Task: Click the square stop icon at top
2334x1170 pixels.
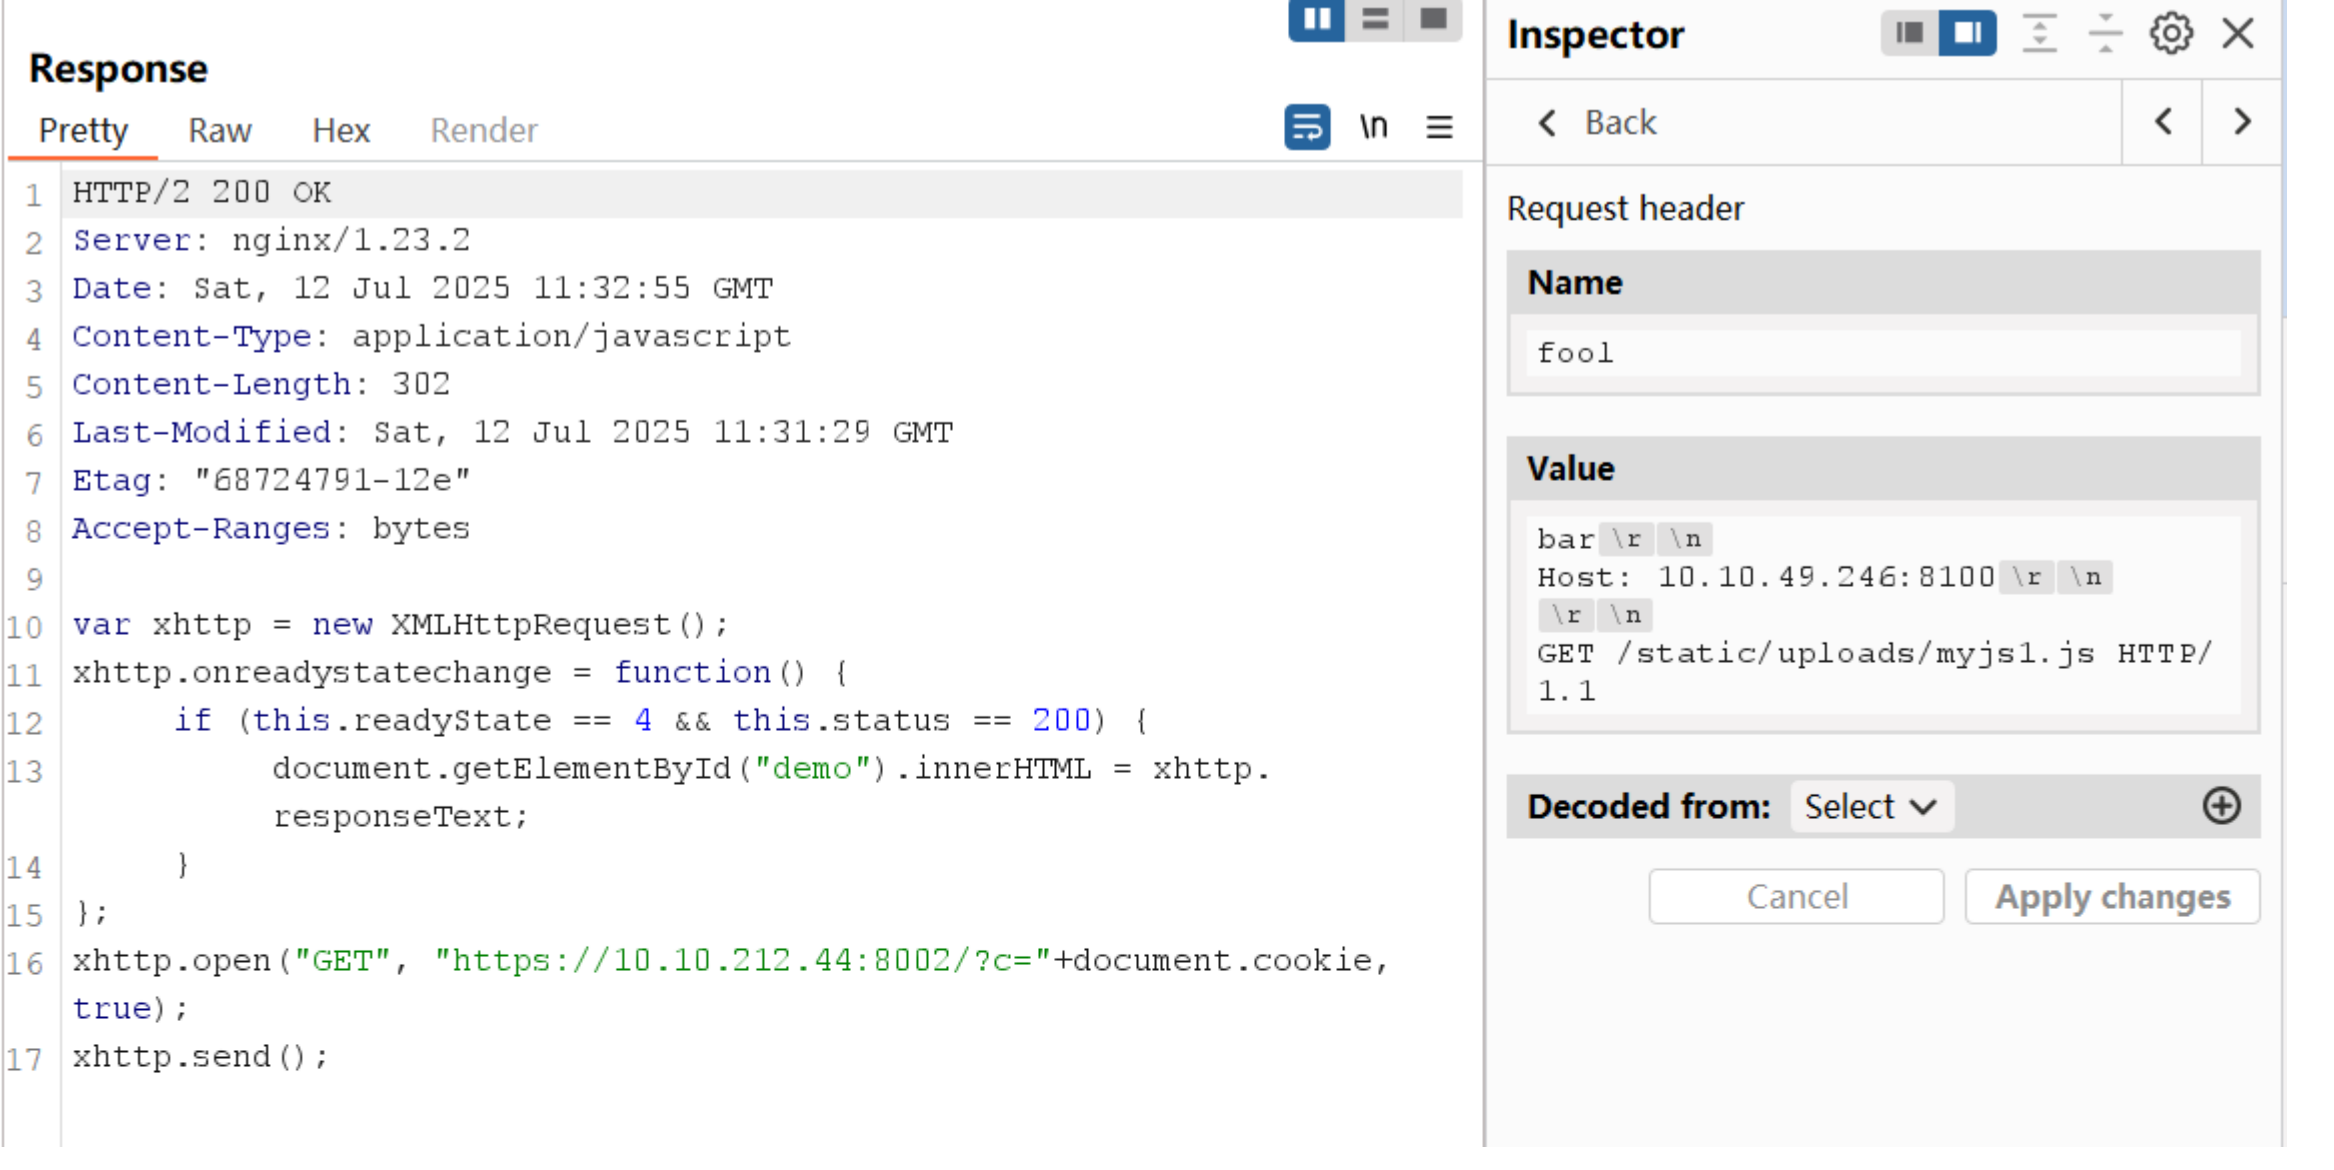Action: click(x=1434, y=17)
